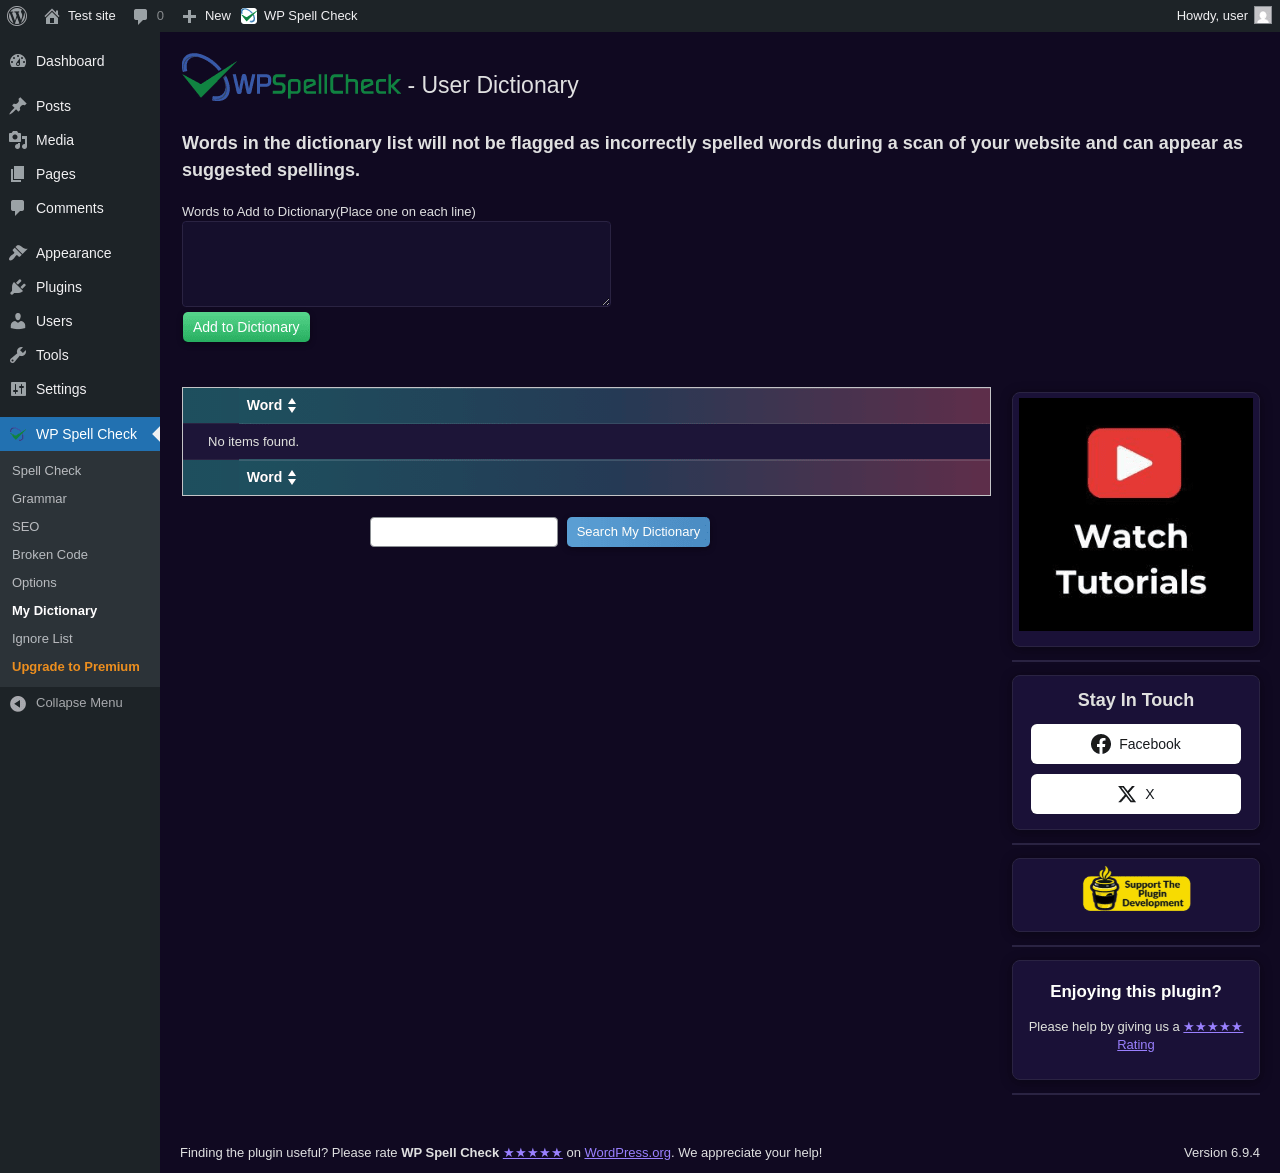Click the Test site home icon
1280x1173 pixels.
[52, 16]
